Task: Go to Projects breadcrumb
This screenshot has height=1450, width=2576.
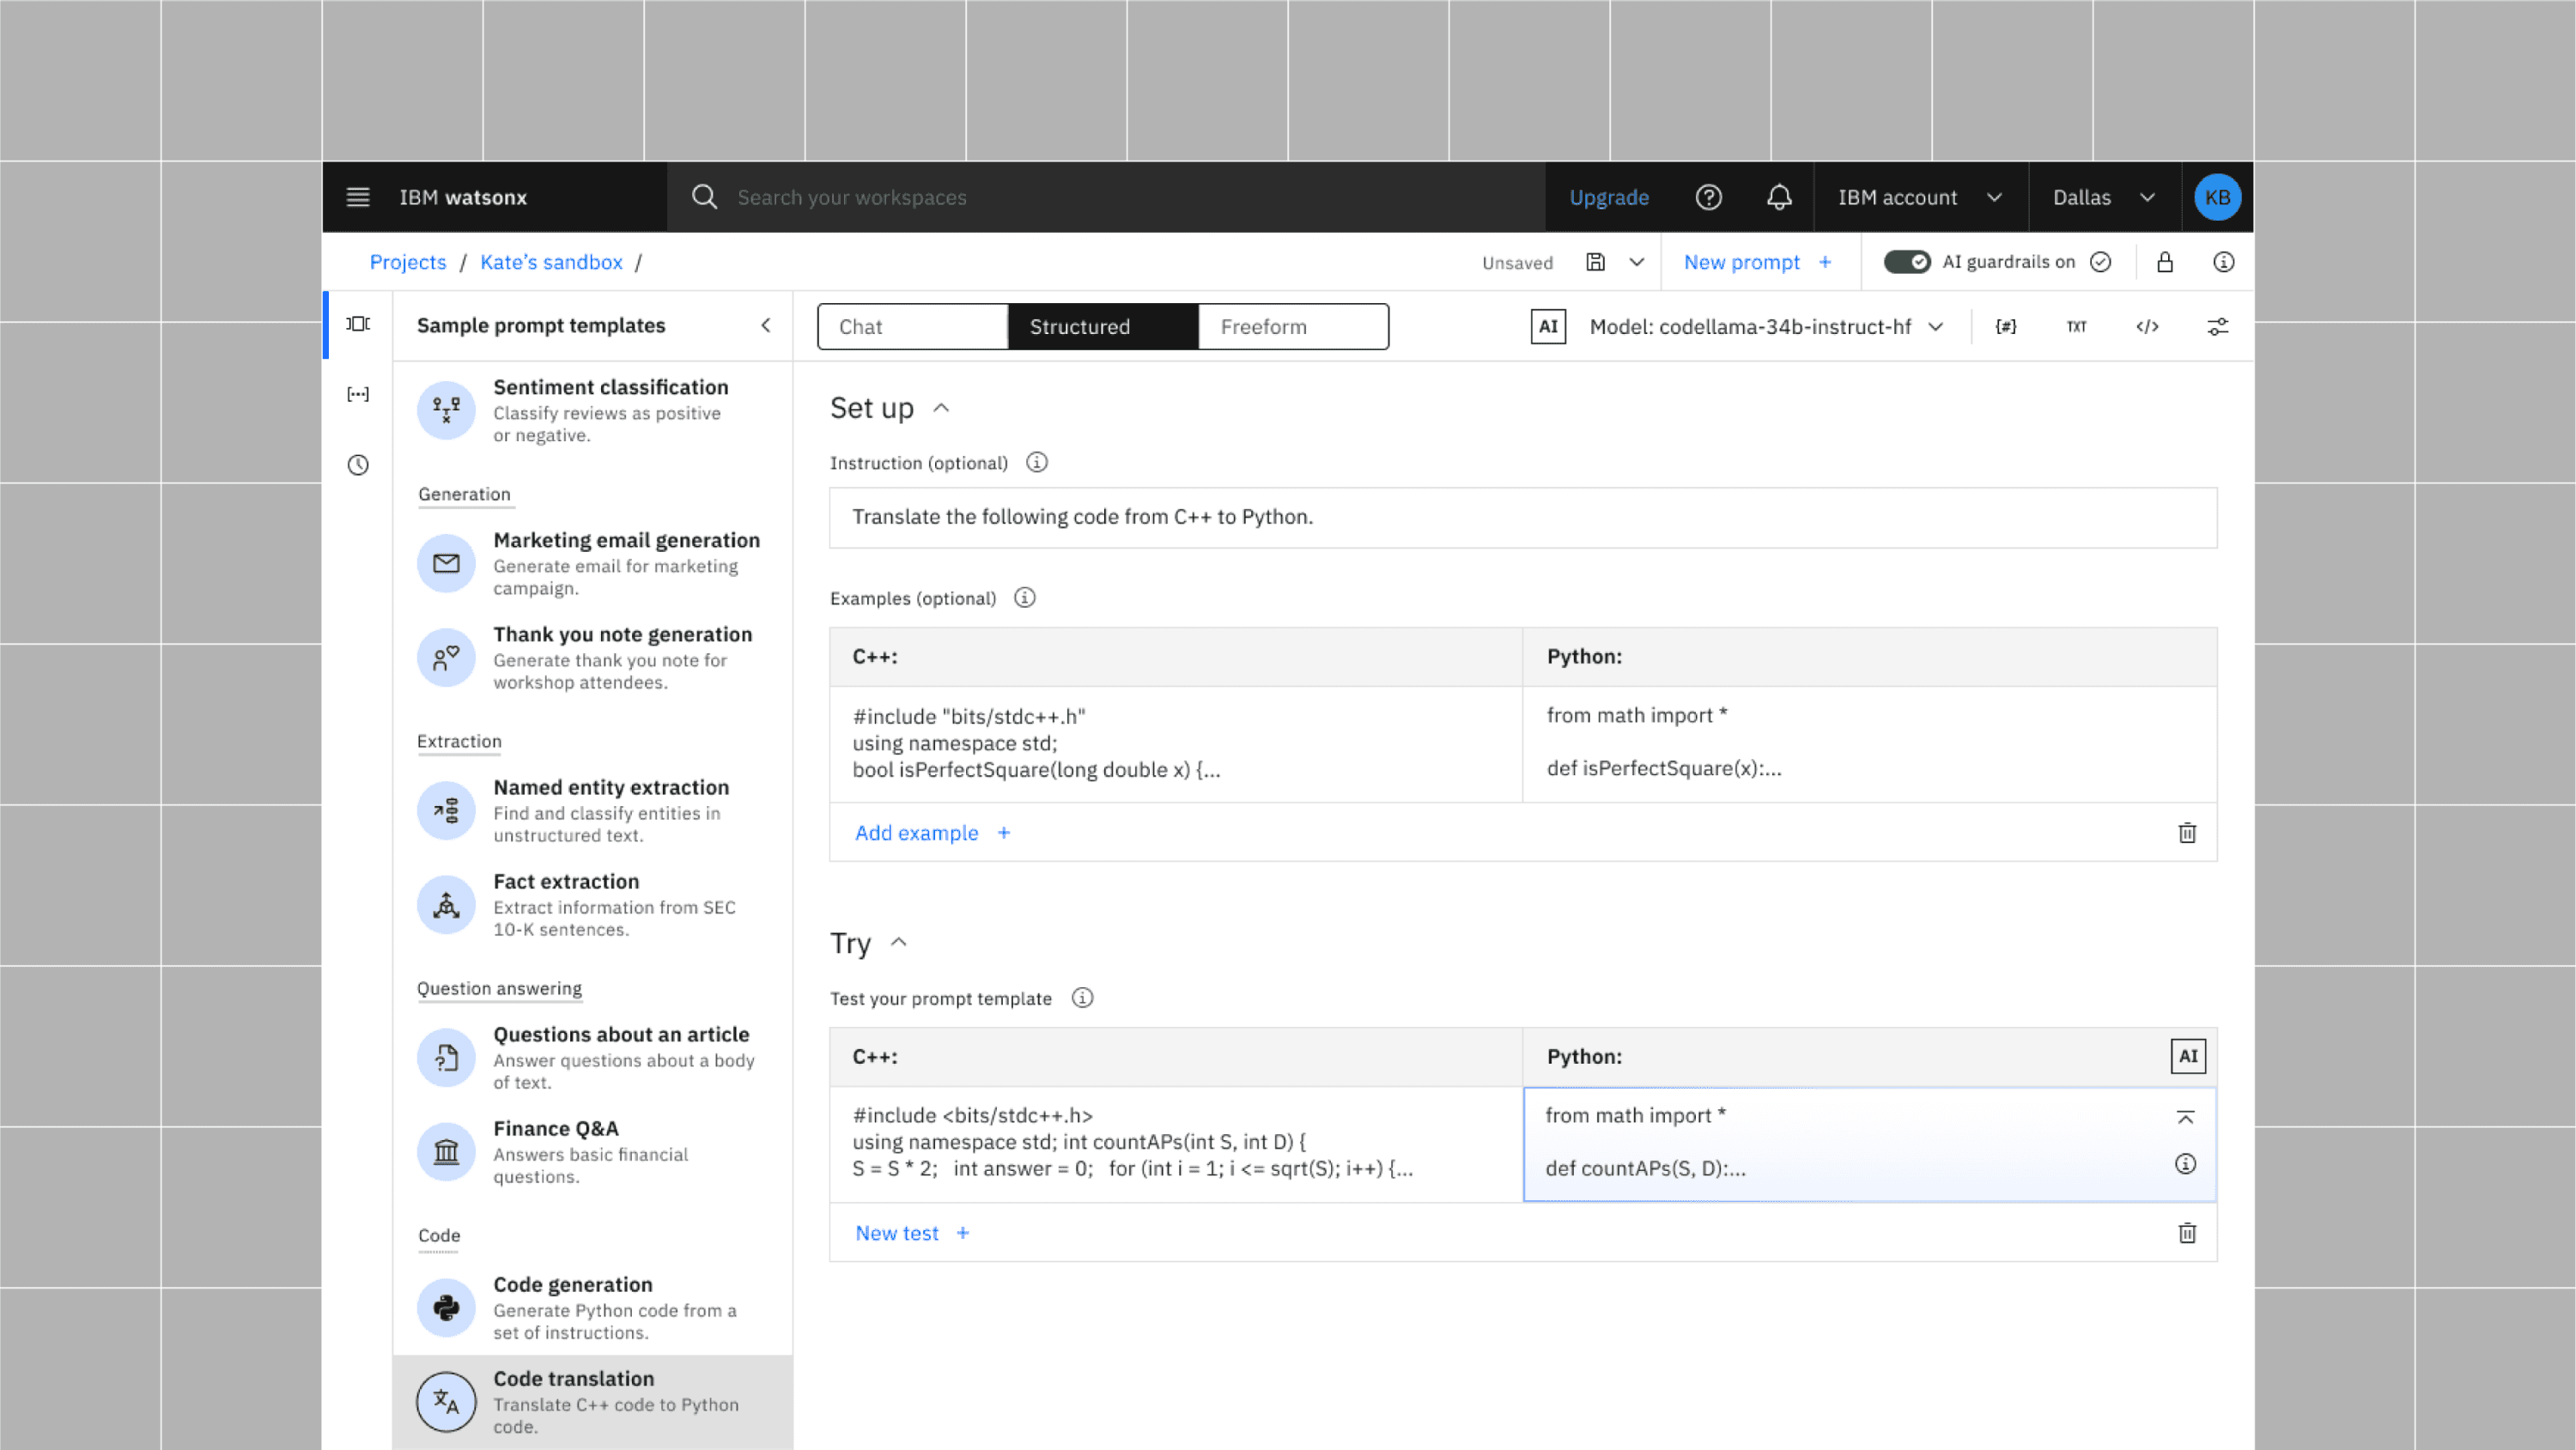Action: pyautogui.click(x=408, y=262)
